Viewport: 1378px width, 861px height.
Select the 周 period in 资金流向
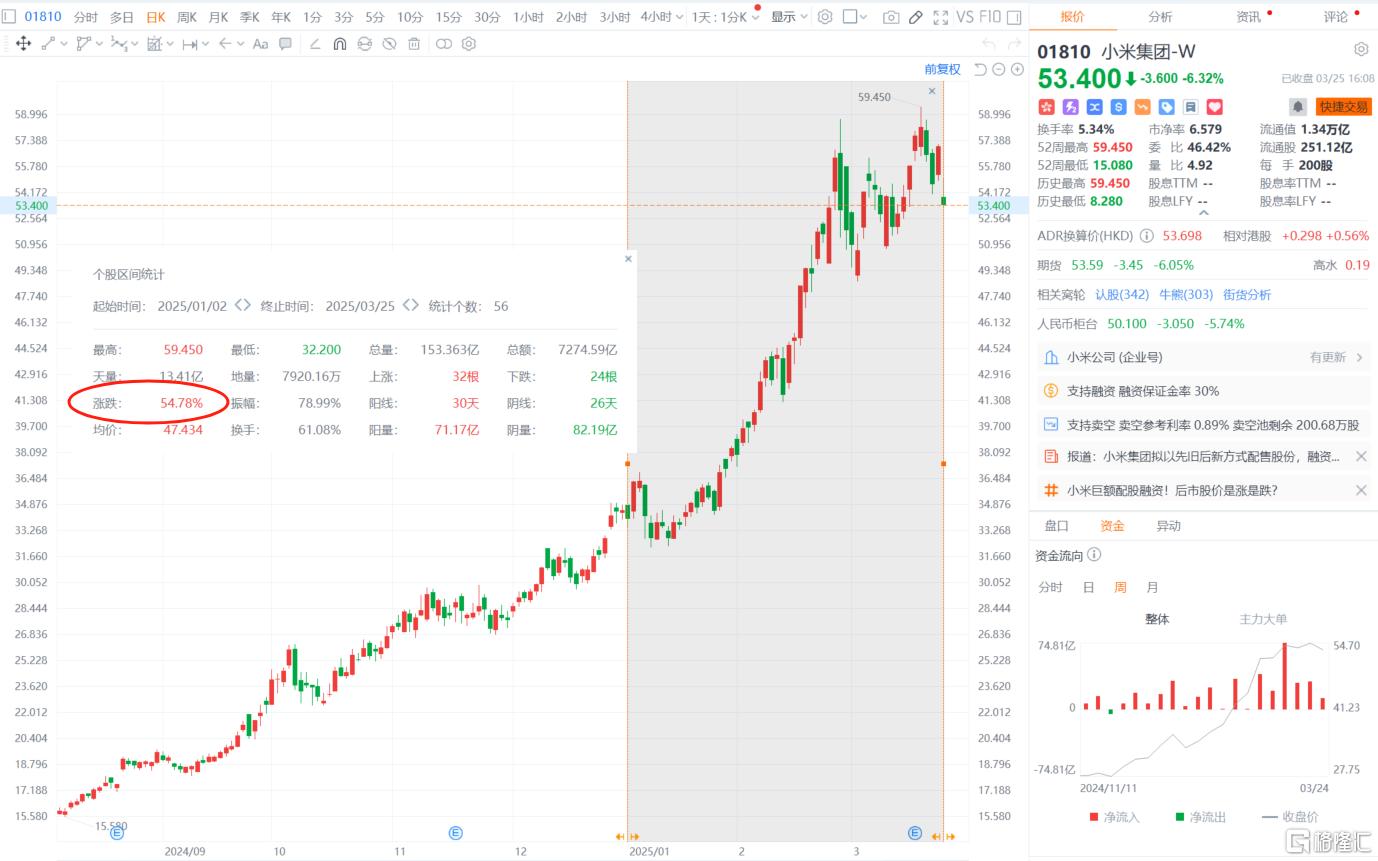1120,587
